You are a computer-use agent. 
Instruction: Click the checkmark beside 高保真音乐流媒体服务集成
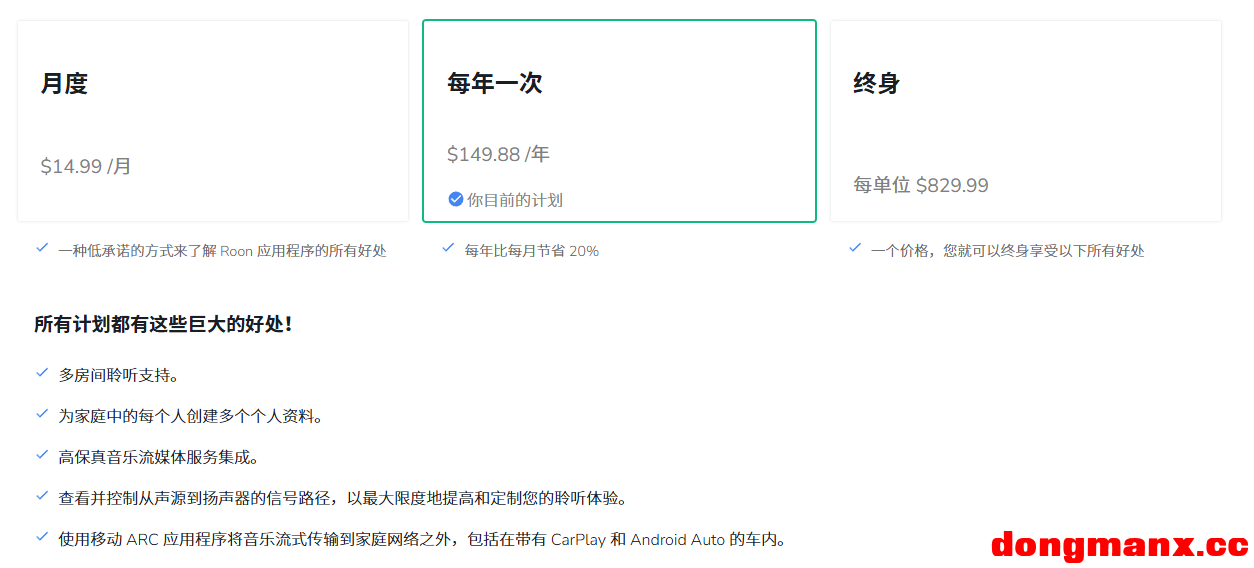coord(42,455)
